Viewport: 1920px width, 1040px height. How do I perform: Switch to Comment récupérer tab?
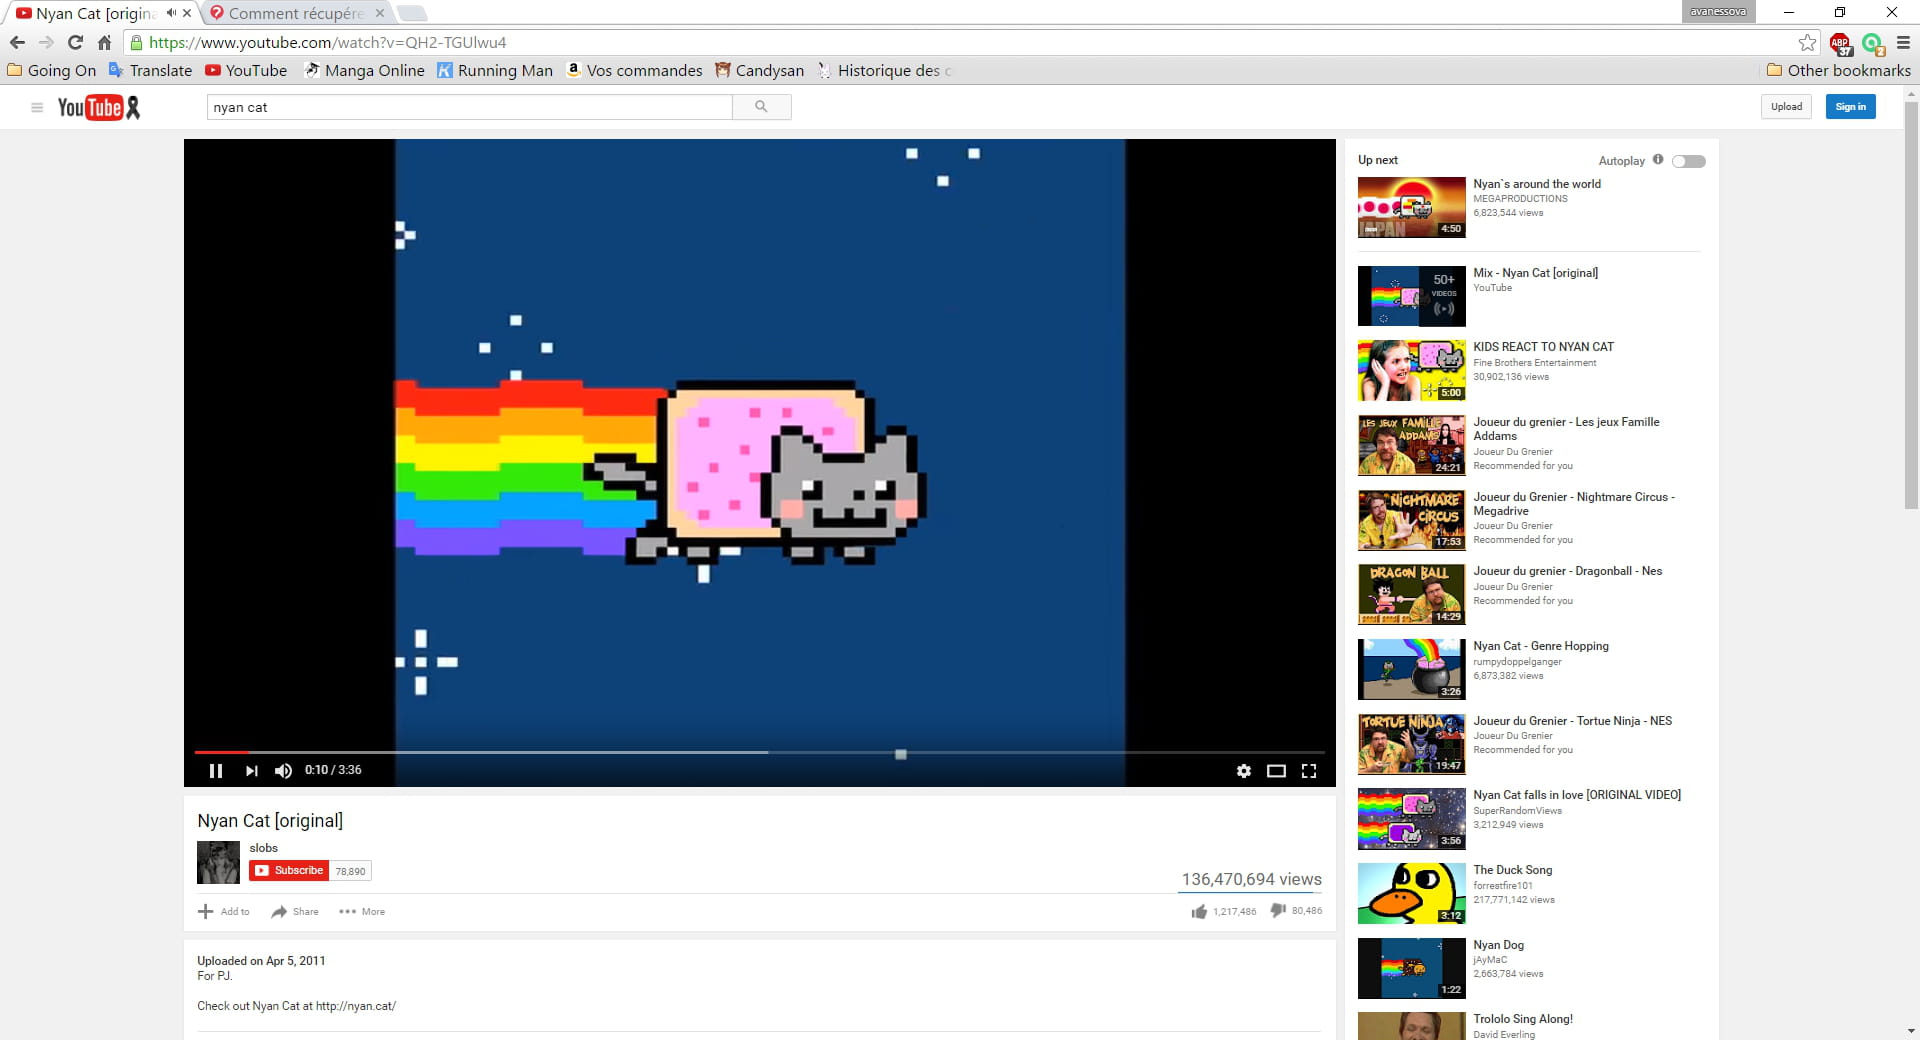[297, 13]
